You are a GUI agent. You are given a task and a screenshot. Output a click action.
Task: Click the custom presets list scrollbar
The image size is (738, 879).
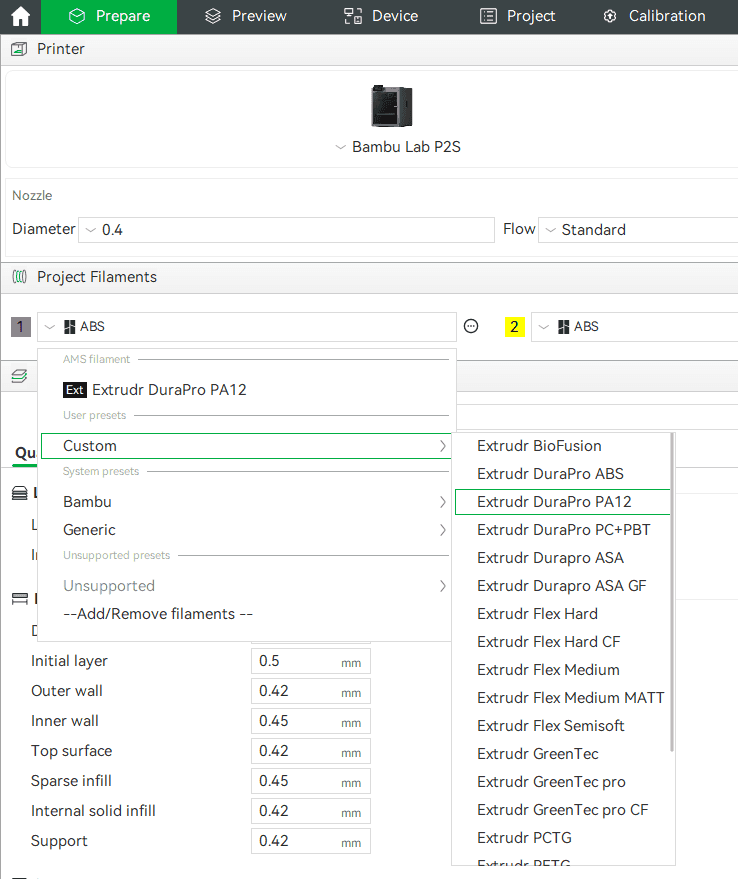click(672, 592)
